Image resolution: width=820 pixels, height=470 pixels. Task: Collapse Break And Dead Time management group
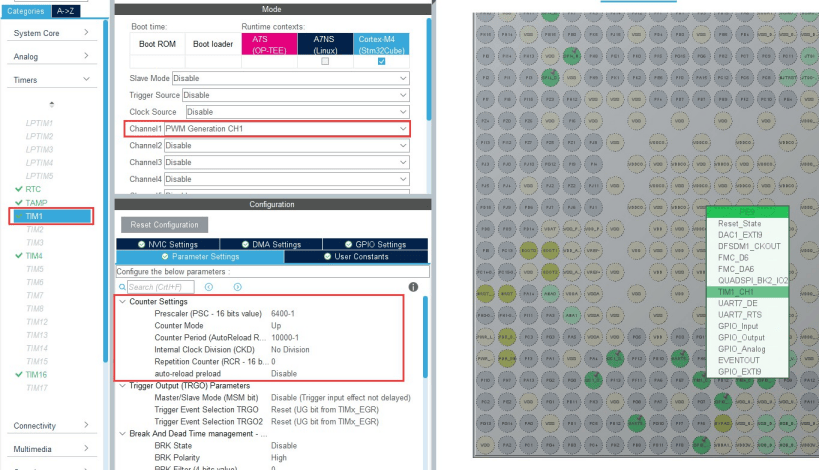[122, 434]
